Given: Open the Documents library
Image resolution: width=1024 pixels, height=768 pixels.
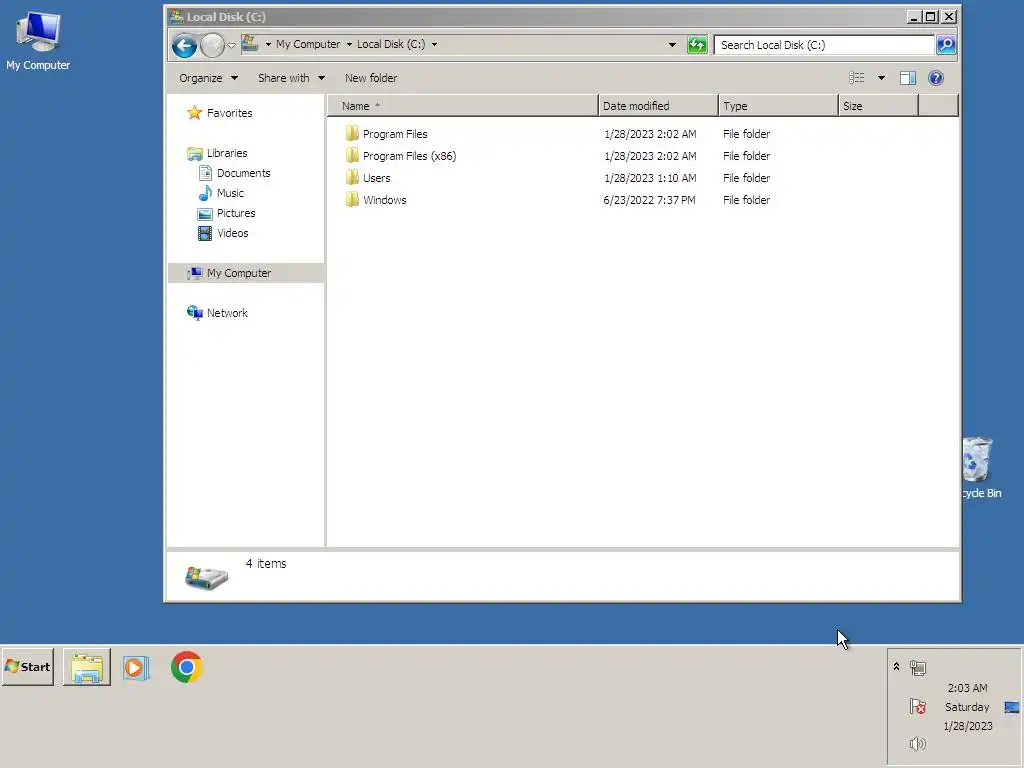Looking at the screenshot, I should pyautogui.click(x=243, y=173).
